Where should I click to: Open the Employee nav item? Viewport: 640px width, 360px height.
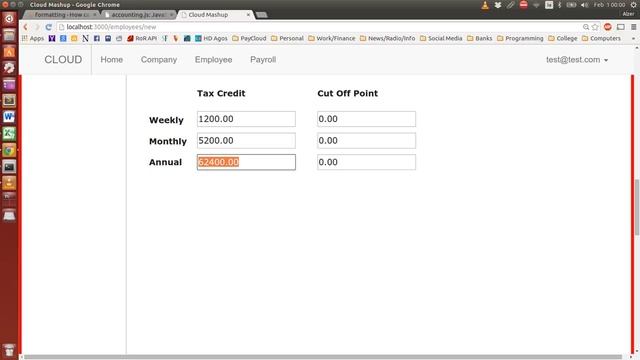pos(213,60)
